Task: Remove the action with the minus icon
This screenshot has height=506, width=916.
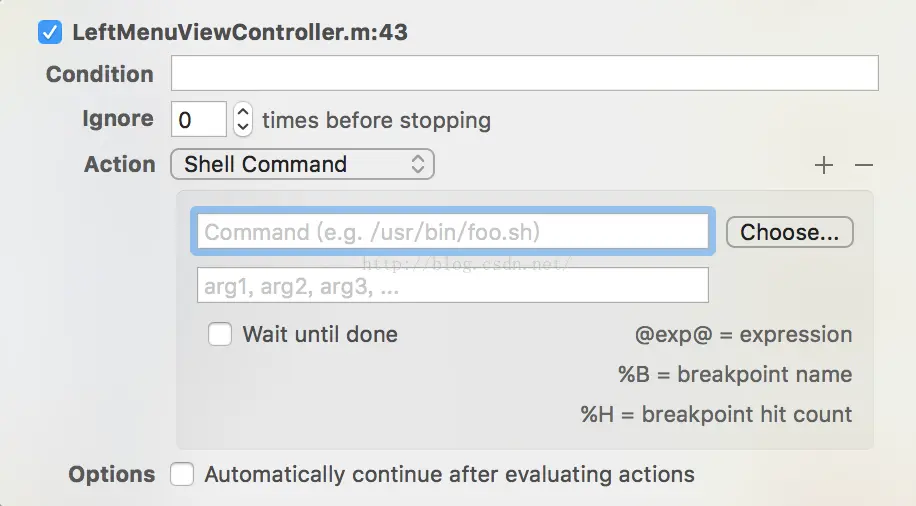Action: tap(864, 166)
